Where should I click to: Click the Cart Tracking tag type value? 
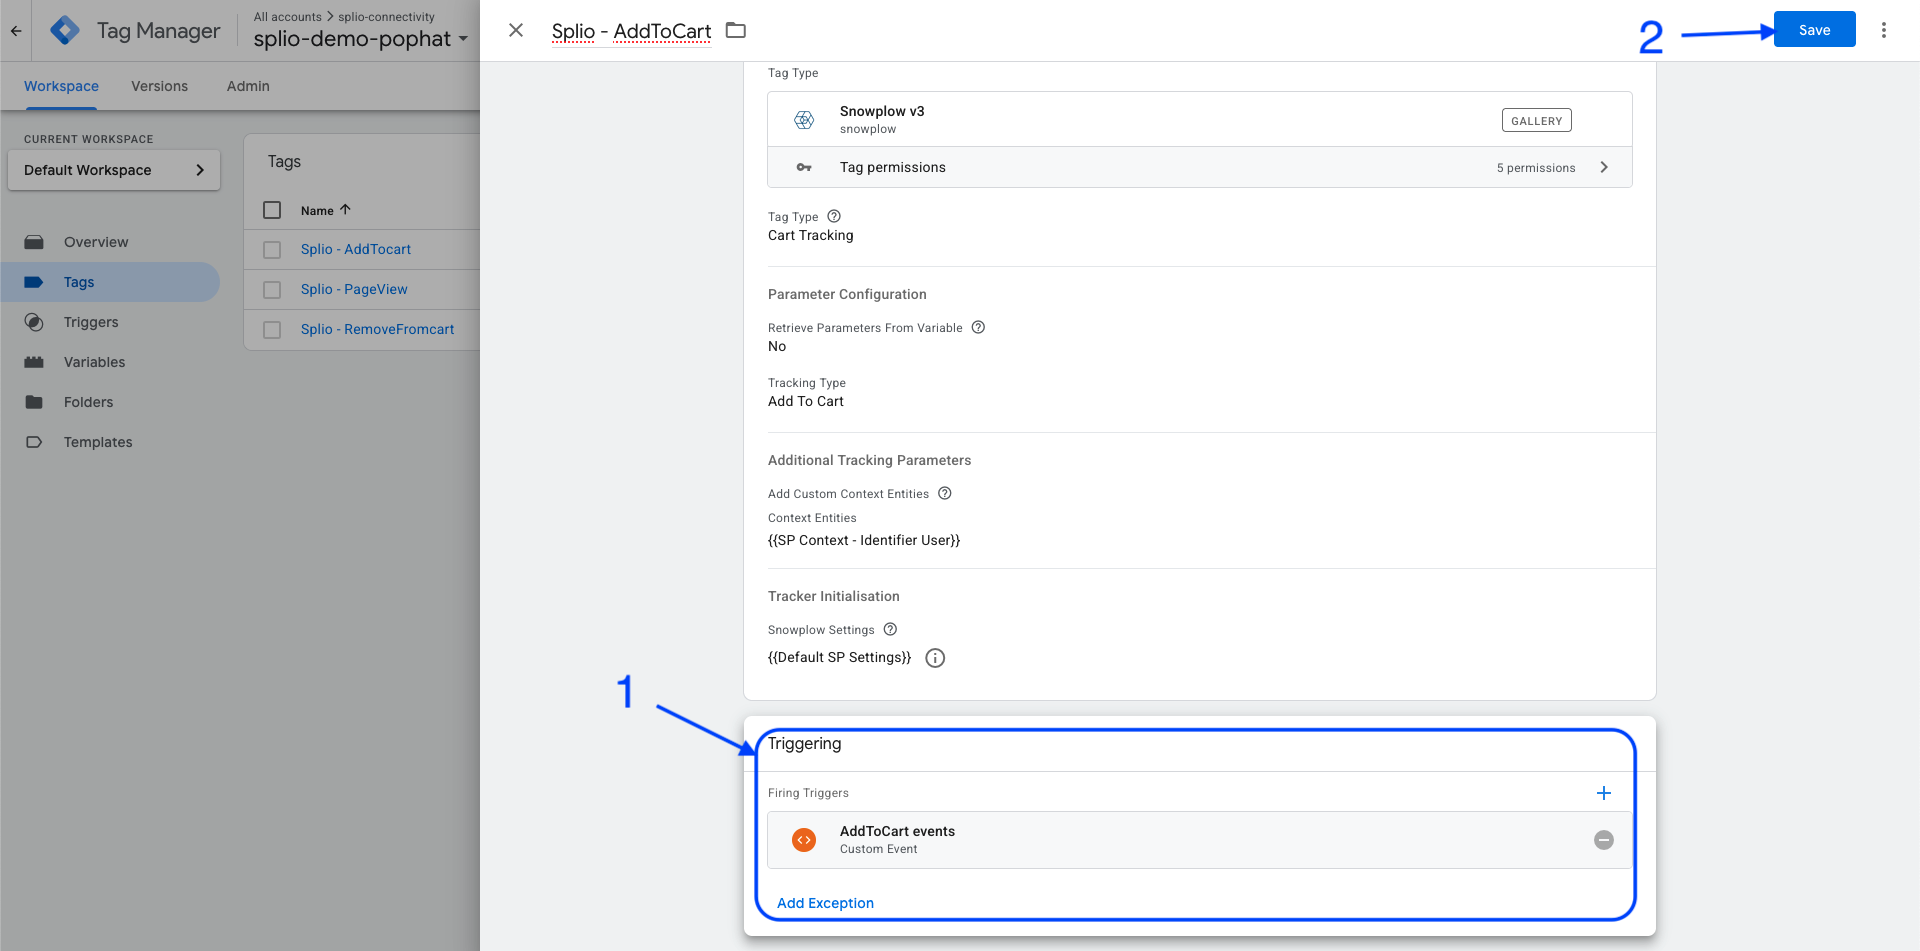(x=811, y=235)
